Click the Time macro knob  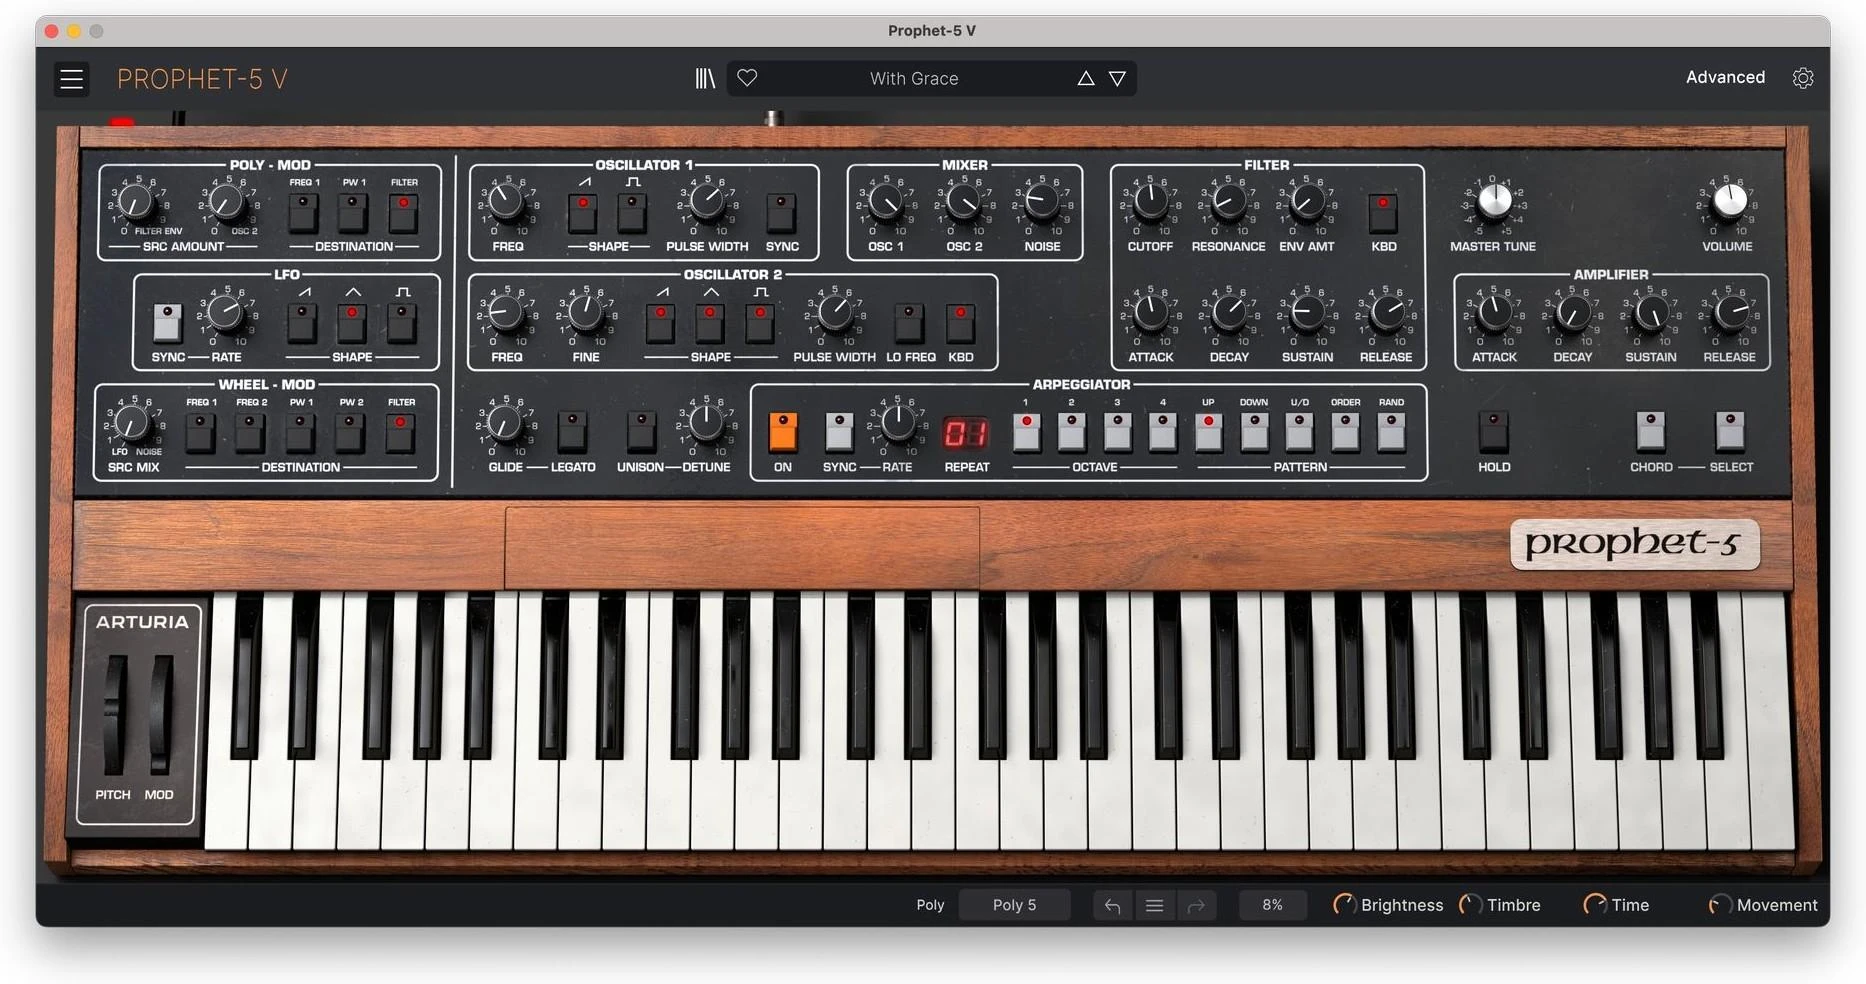coord(1594,904)
